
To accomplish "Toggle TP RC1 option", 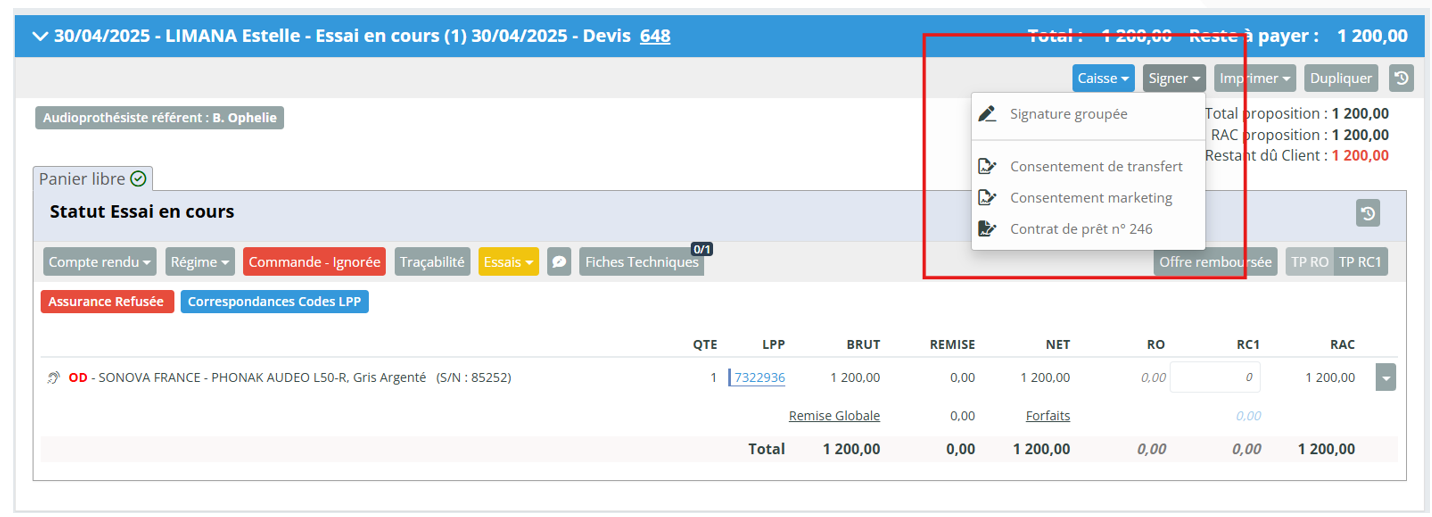I will pyautogui.click(x=1360, y=262).
